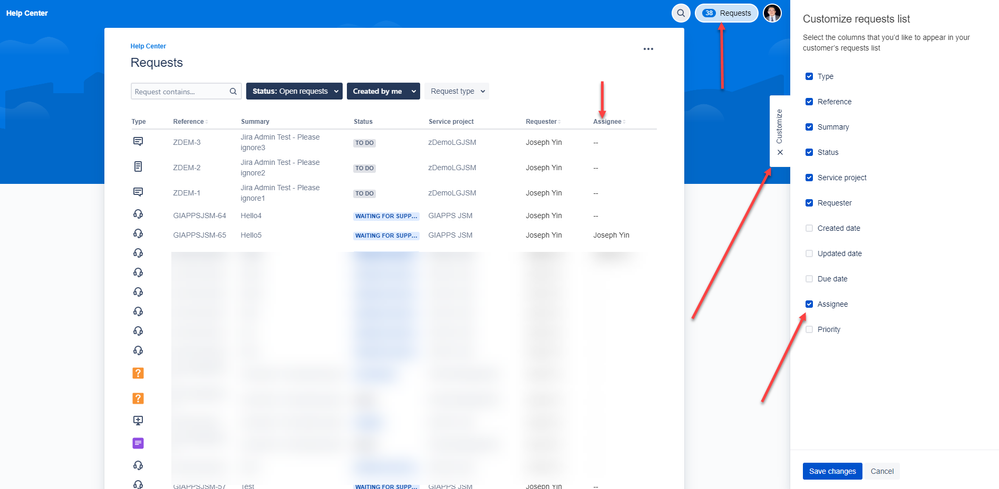Enable the Updated date checkbox
This screenshot has width=999, height=489.
(809, 253)
